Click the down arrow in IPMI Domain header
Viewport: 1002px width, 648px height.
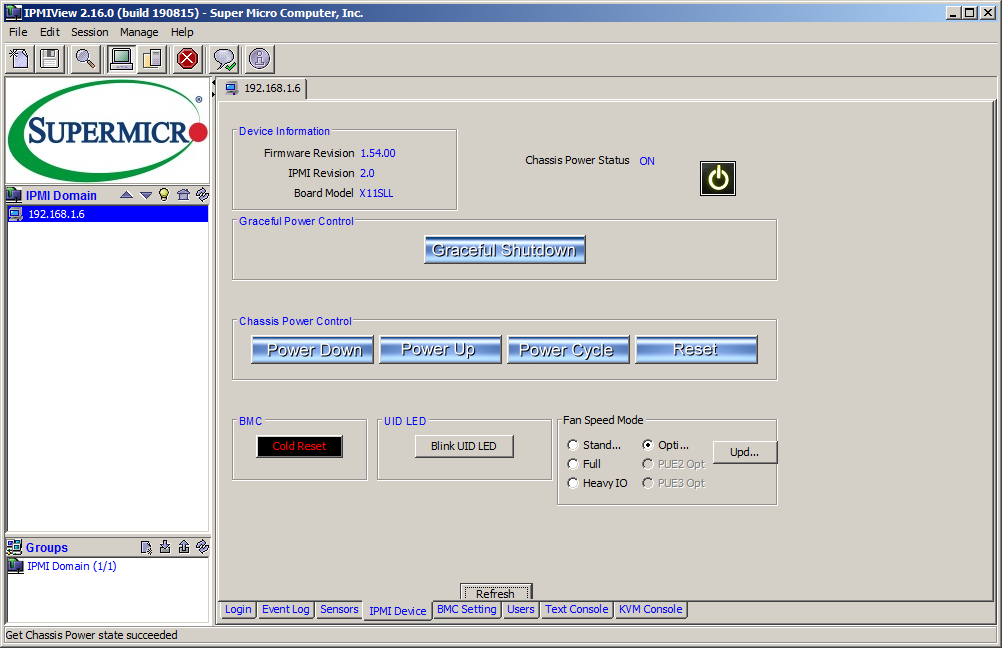(x=146, y=195)
